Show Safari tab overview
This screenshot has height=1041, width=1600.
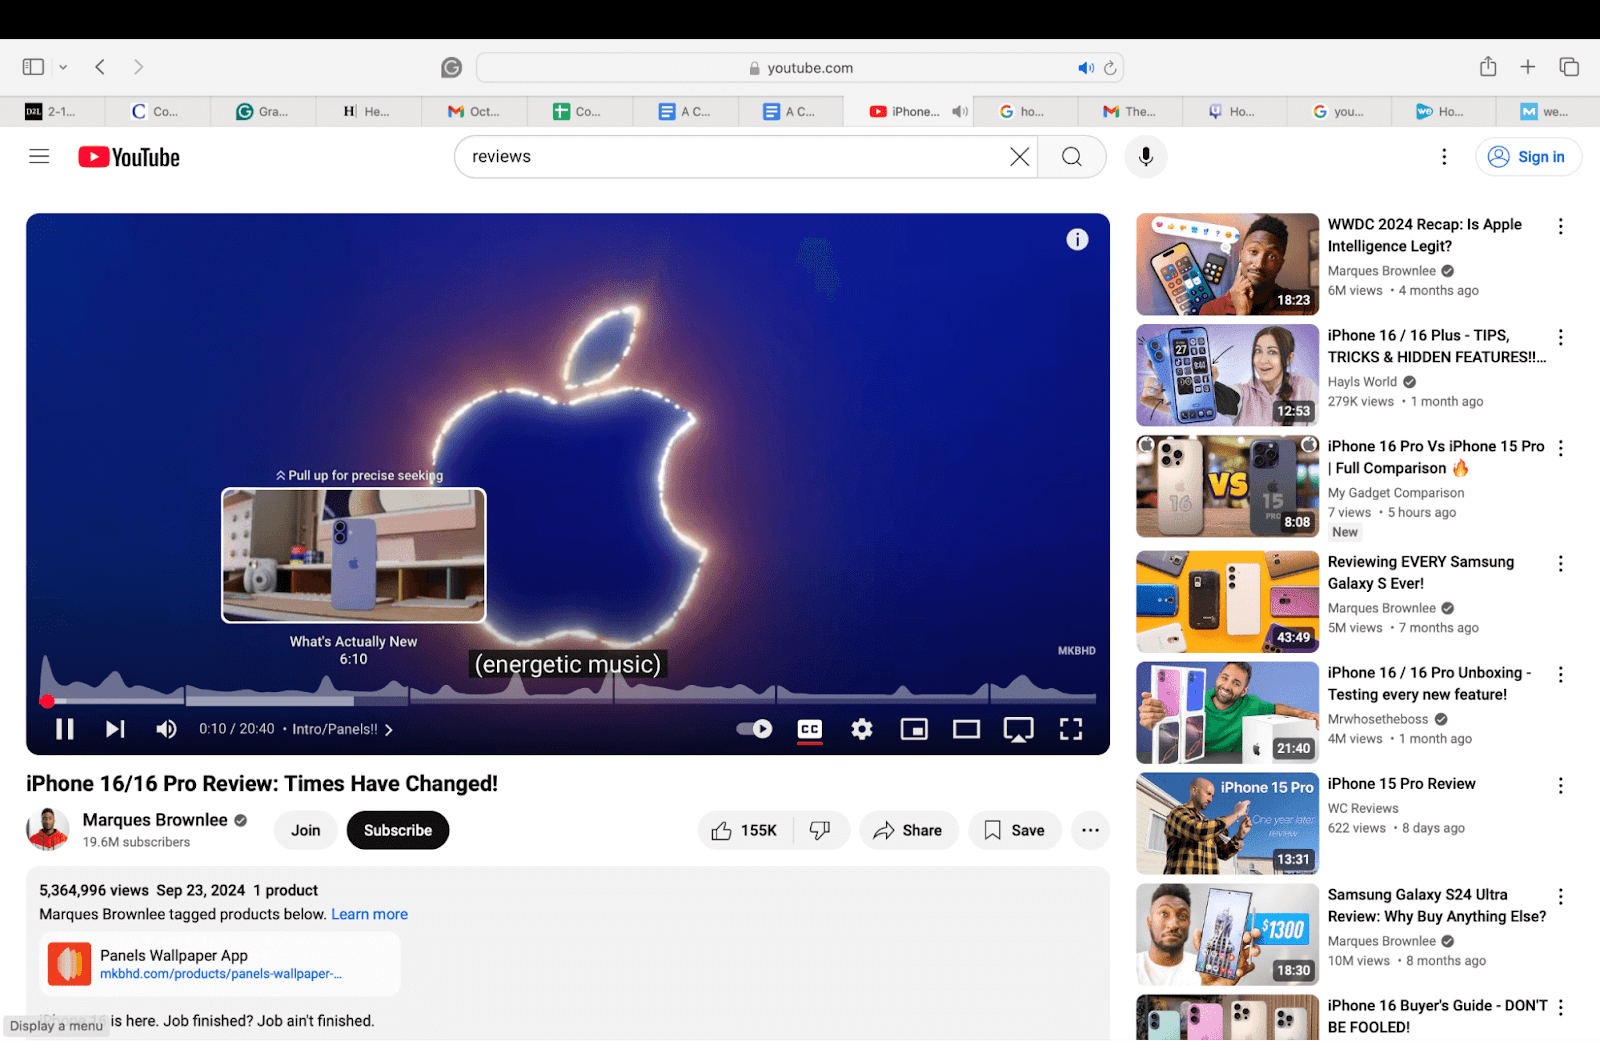[1569, 67]
